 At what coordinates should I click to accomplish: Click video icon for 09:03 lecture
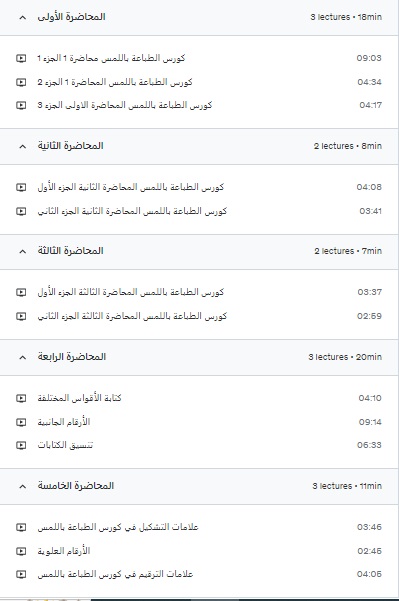pos(21,58)
